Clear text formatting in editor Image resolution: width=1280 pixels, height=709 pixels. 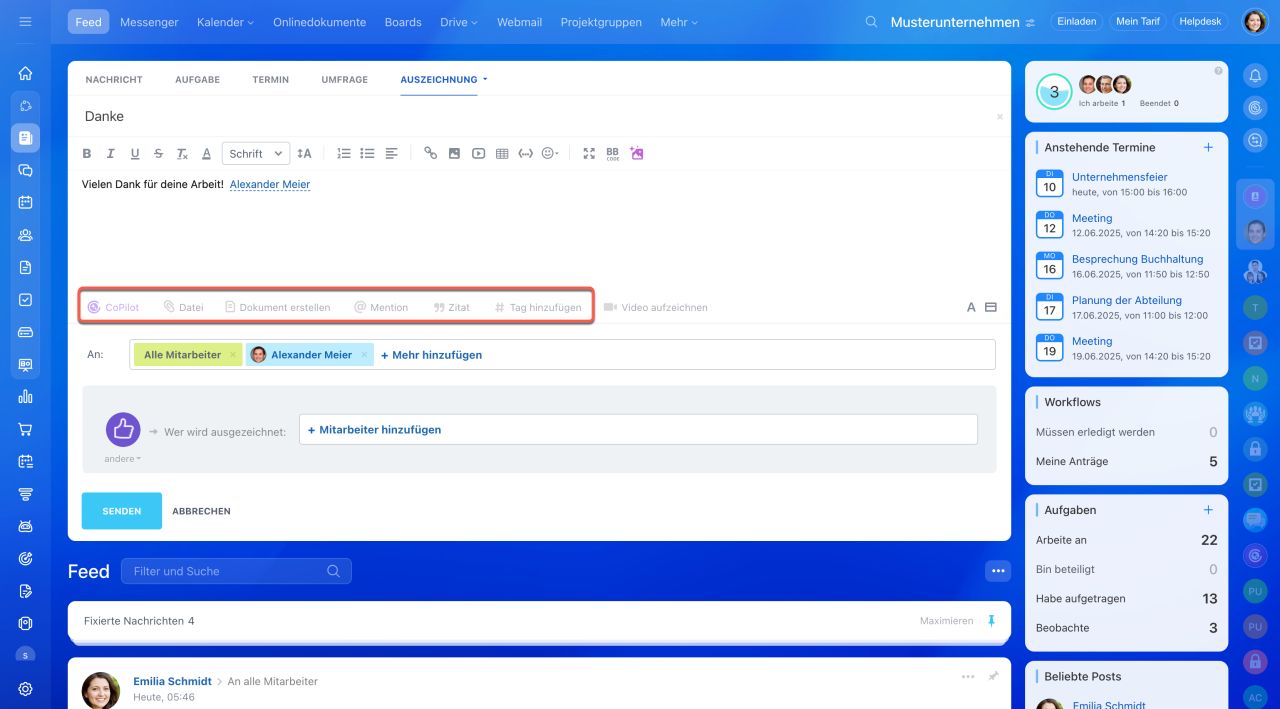[182, 153]
